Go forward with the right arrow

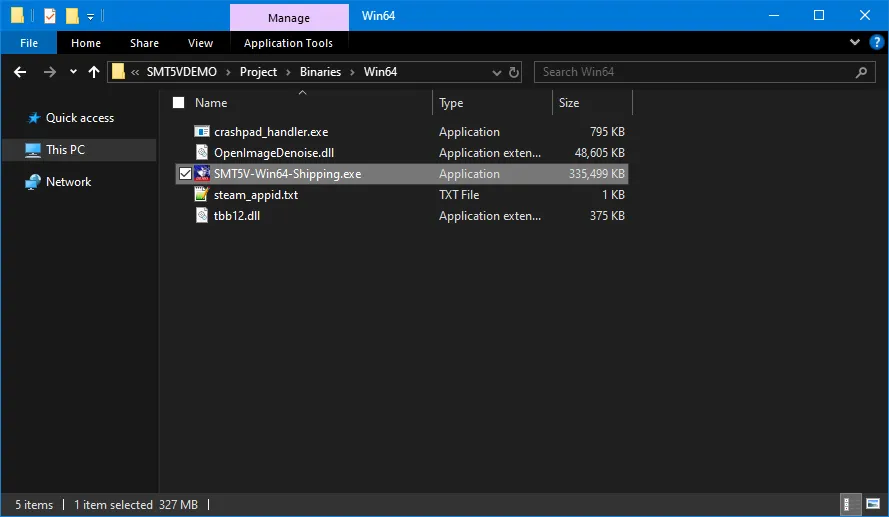coord(50,72)
